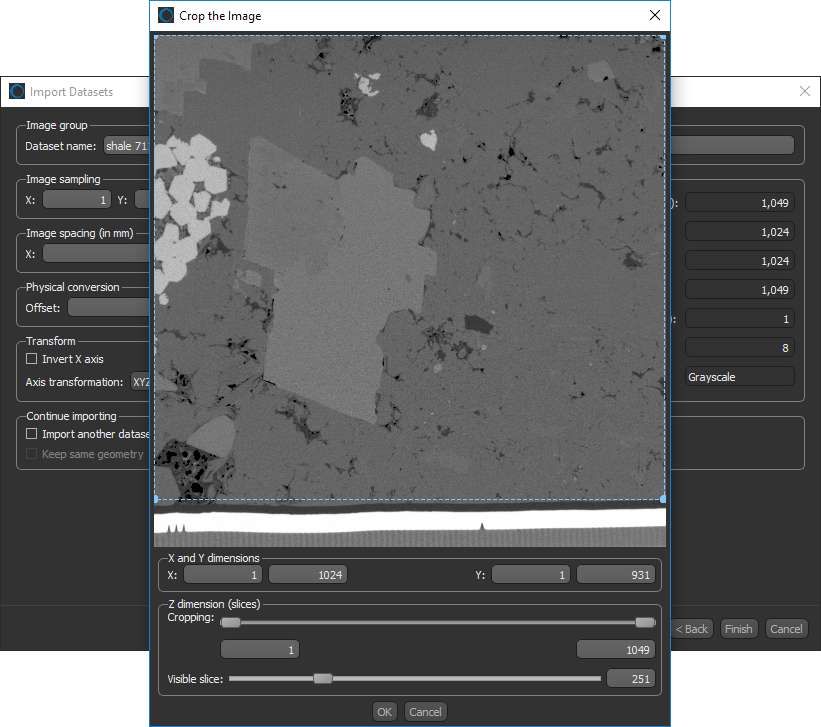Click the Back button in Import Datasets

[x=692, y=629]
